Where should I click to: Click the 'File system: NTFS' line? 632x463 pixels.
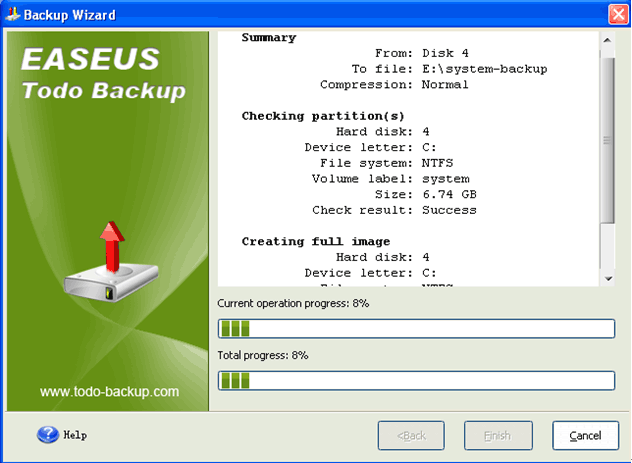387,163
